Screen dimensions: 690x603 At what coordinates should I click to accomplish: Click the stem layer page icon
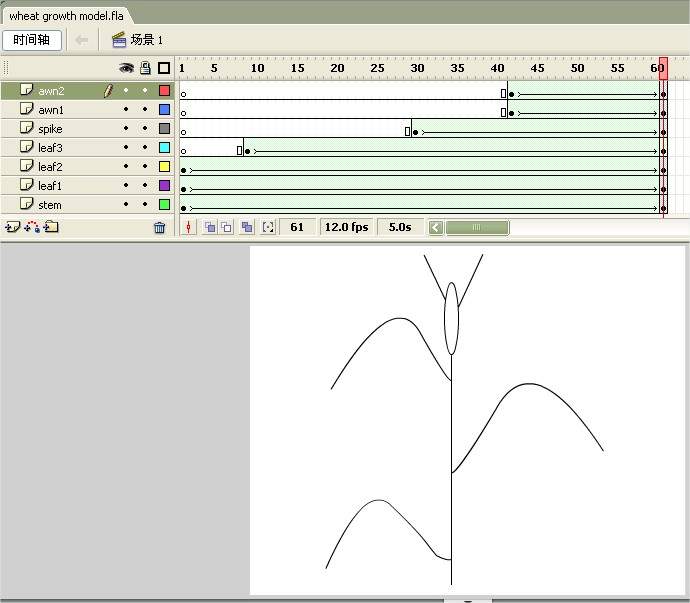coord(26,204)
